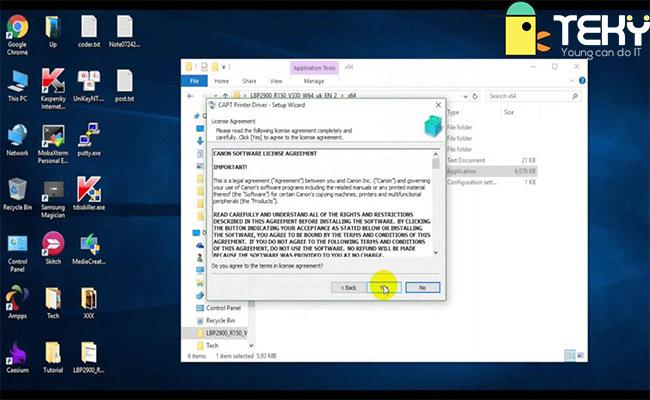This screenshot has width=650, height=400.
Task: Select the Configuration settings file row
Action: tap(491, 182)
